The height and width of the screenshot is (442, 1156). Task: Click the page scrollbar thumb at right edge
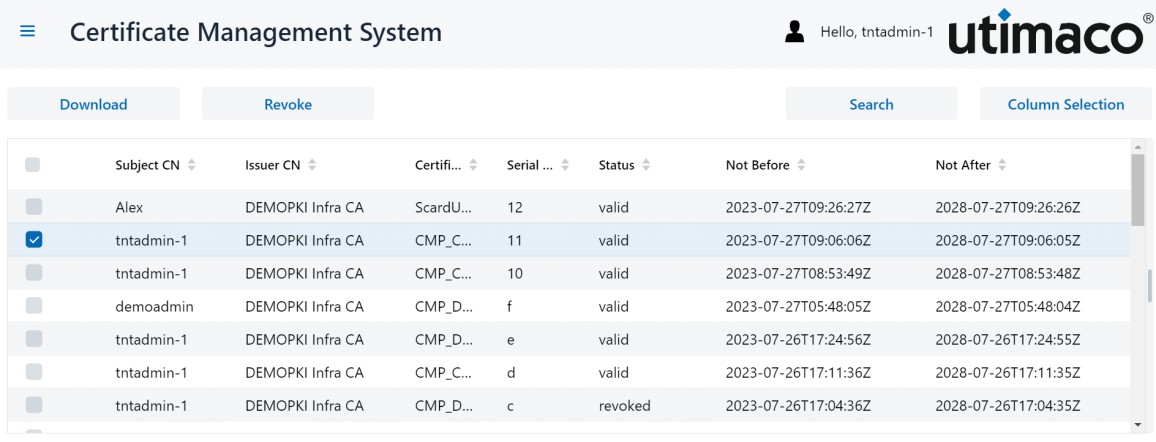pos(1149,286)
